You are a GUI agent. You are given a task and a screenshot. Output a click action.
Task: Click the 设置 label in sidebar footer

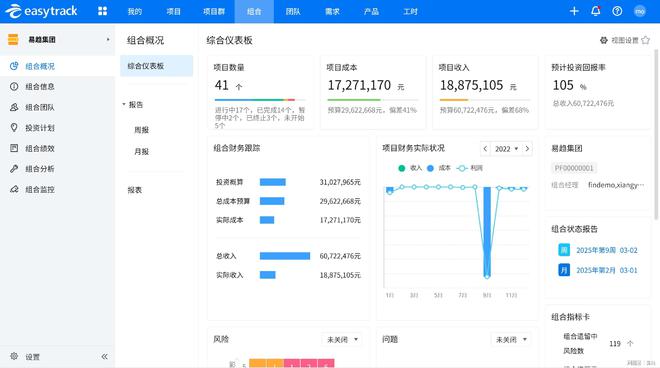click(x=32, y=357)
